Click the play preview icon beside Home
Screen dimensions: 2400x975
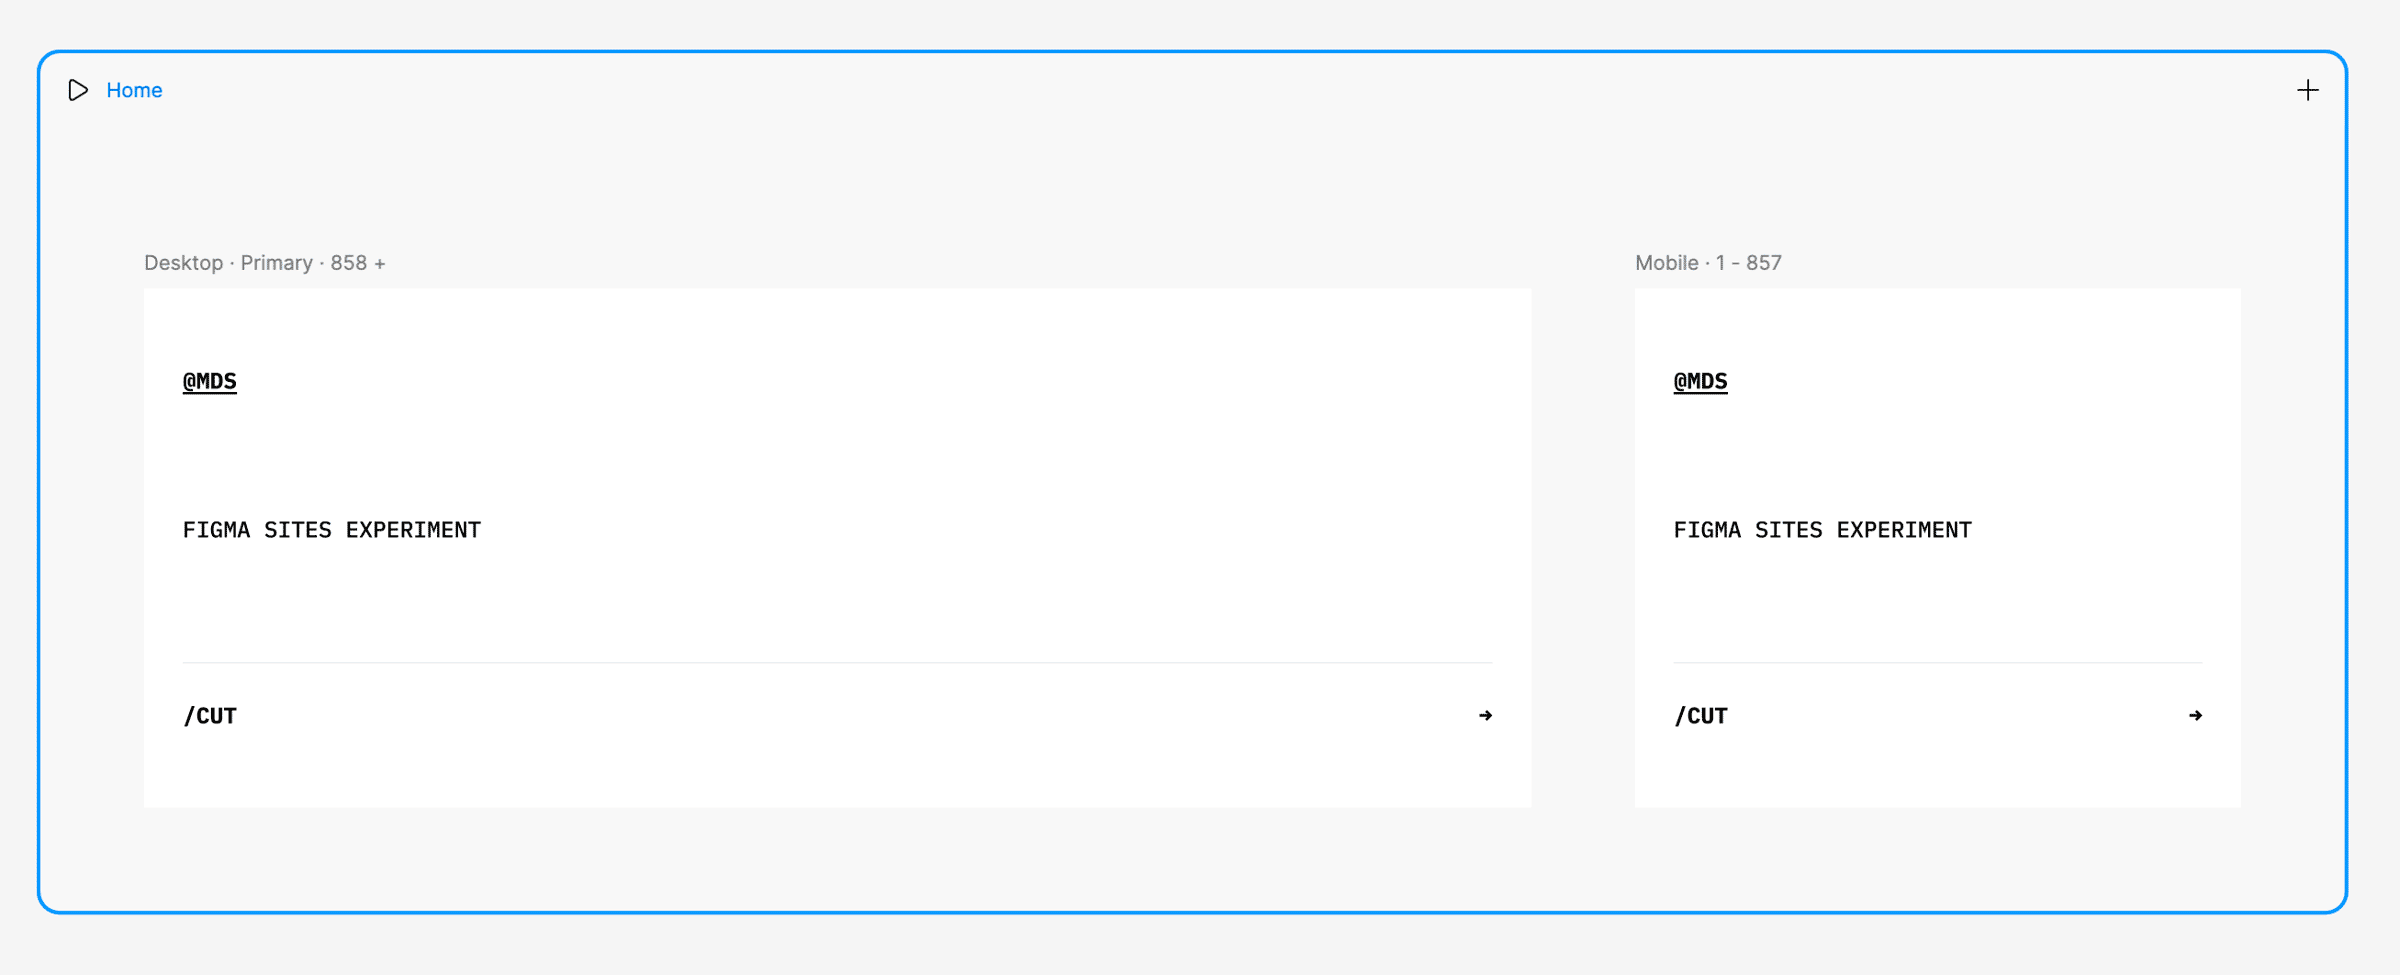click(x=78, y=90)
